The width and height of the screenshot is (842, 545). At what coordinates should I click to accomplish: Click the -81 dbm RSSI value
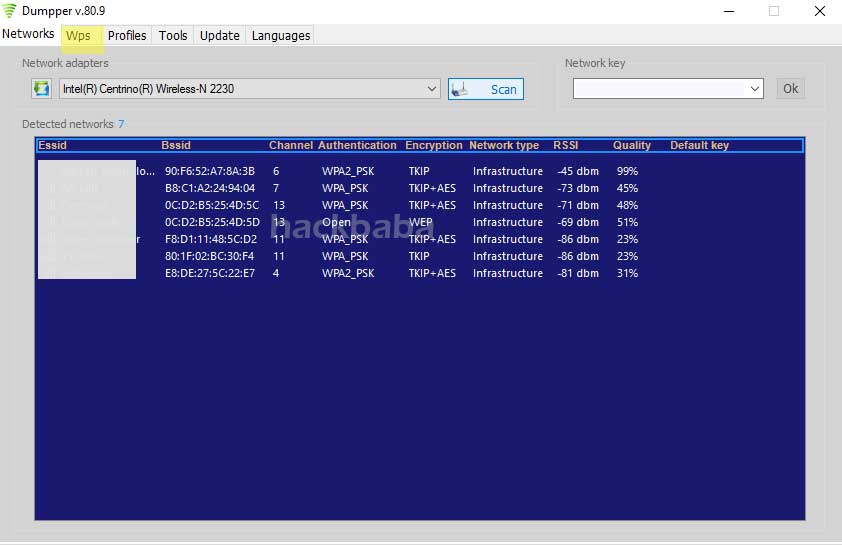coord(578,273)
